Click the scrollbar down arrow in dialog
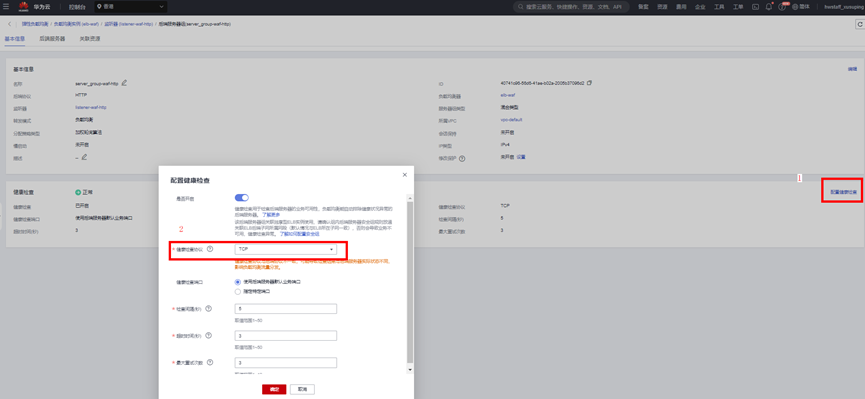 pyautogui.click(x=409, y=370)
